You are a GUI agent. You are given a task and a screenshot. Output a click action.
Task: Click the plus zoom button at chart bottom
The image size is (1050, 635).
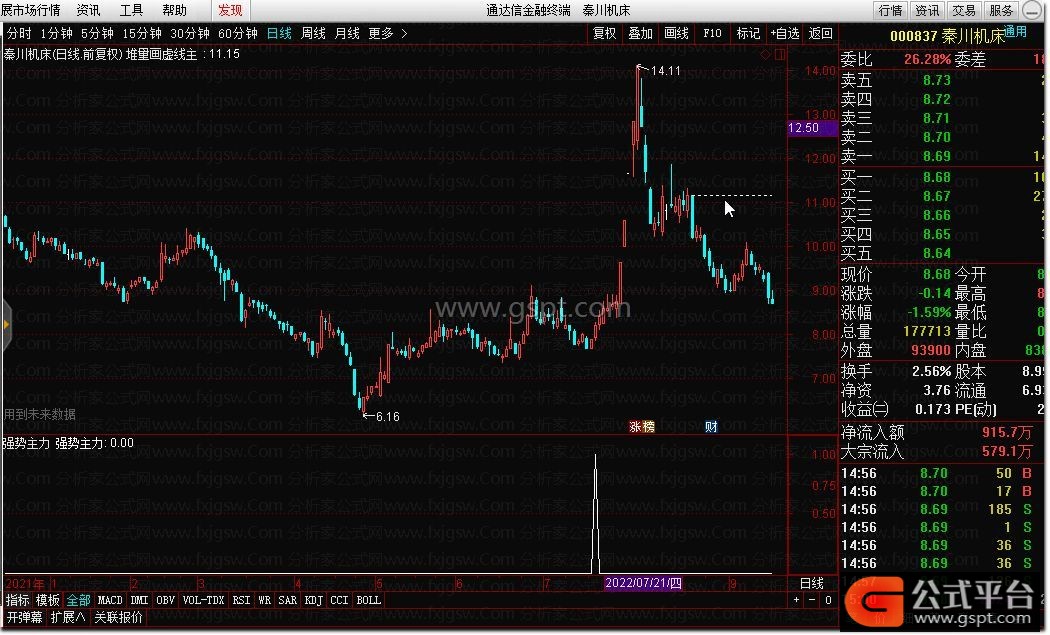click(796, 600)
